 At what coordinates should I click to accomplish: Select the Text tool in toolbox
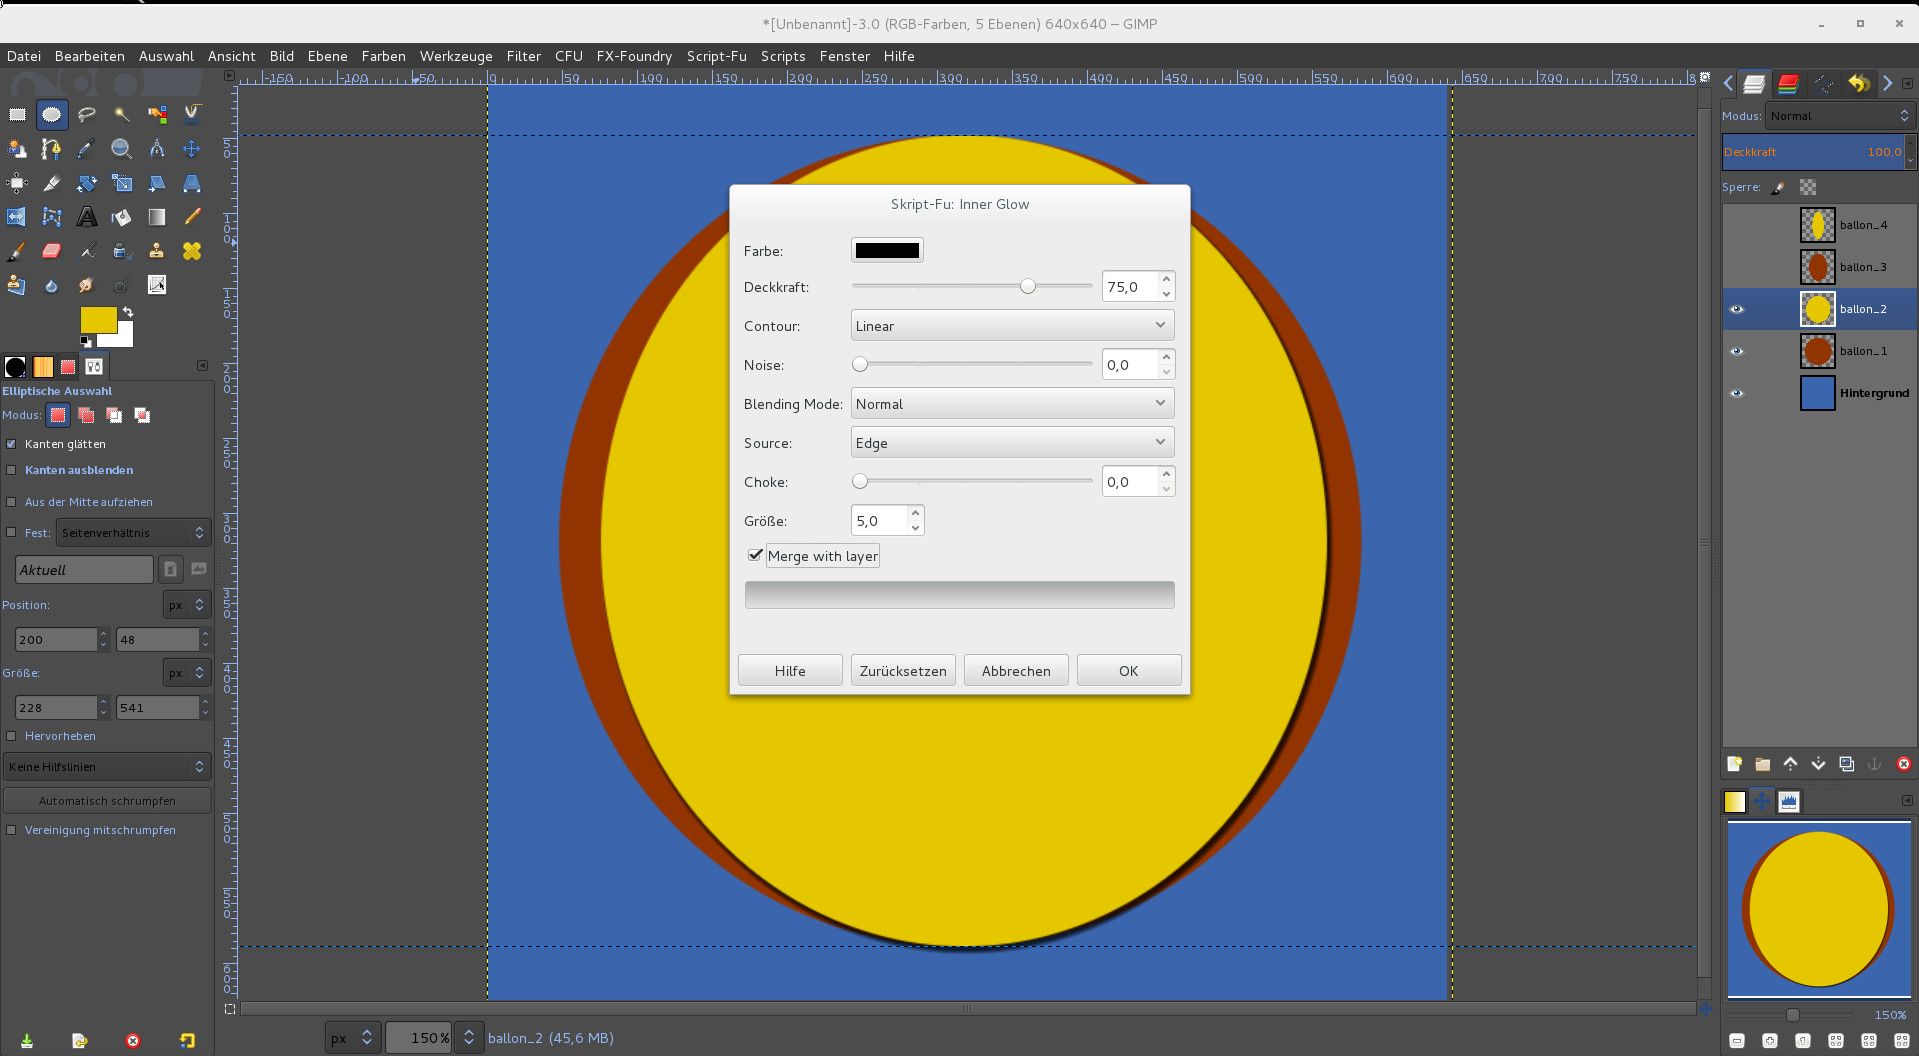click(x=87, y=217)
